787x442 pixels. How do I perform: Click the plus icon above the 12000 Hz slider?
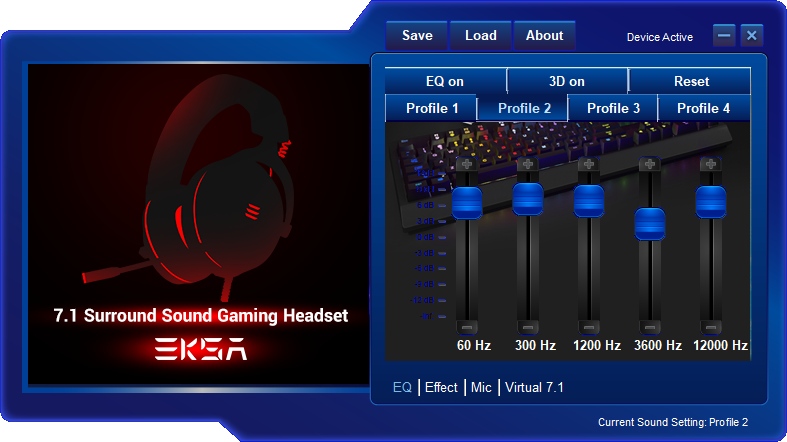pyautogui.click(x=711, y=164)
